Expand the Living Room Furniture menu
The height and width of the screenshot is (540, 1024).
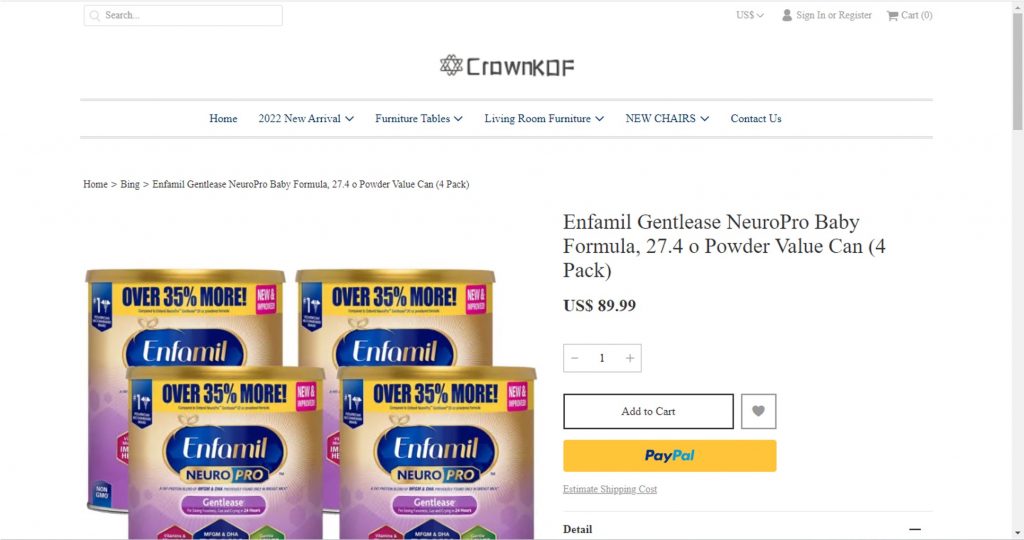[x=544, y=118]
